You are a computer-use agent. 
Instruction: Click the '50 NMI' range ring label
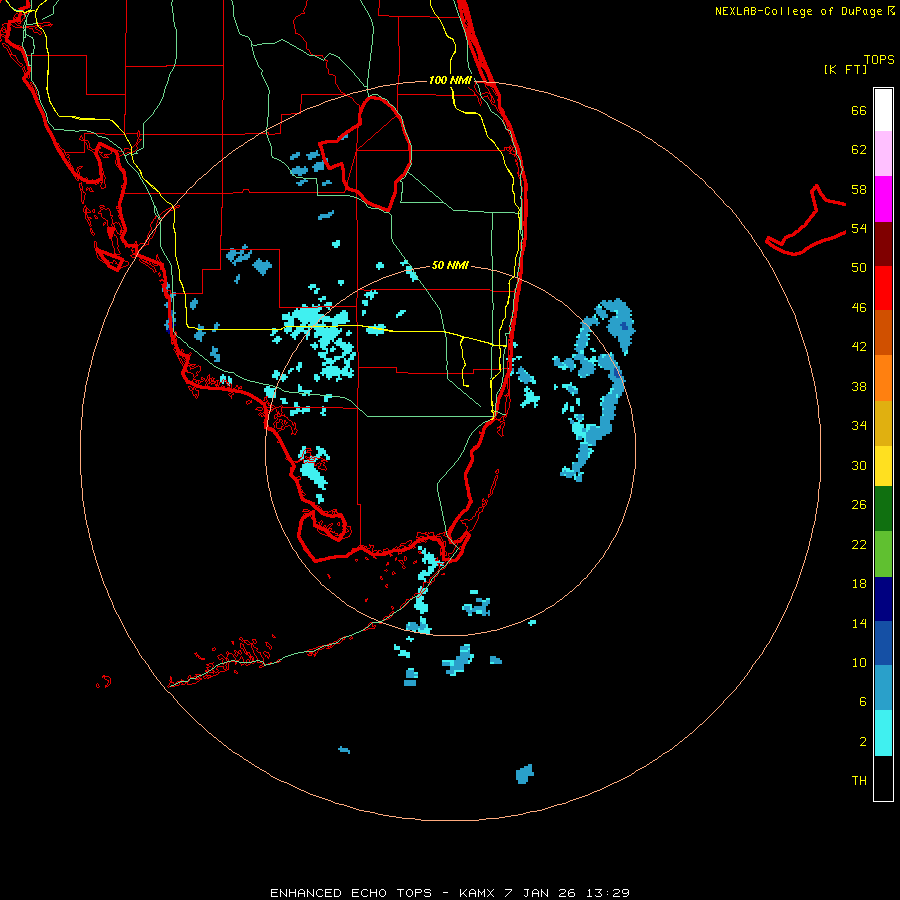(x=450, y=265)
